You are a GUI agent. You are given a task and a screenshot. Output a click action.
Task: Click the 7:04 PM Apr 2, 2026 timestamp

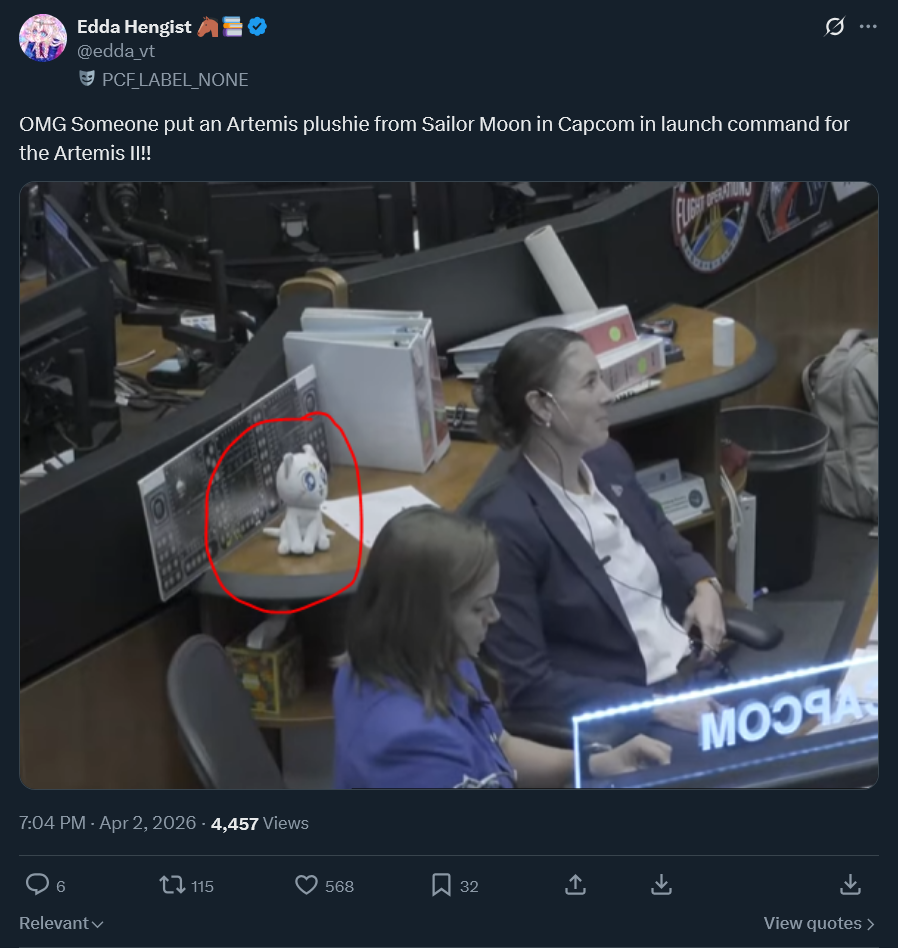[108, 823]
